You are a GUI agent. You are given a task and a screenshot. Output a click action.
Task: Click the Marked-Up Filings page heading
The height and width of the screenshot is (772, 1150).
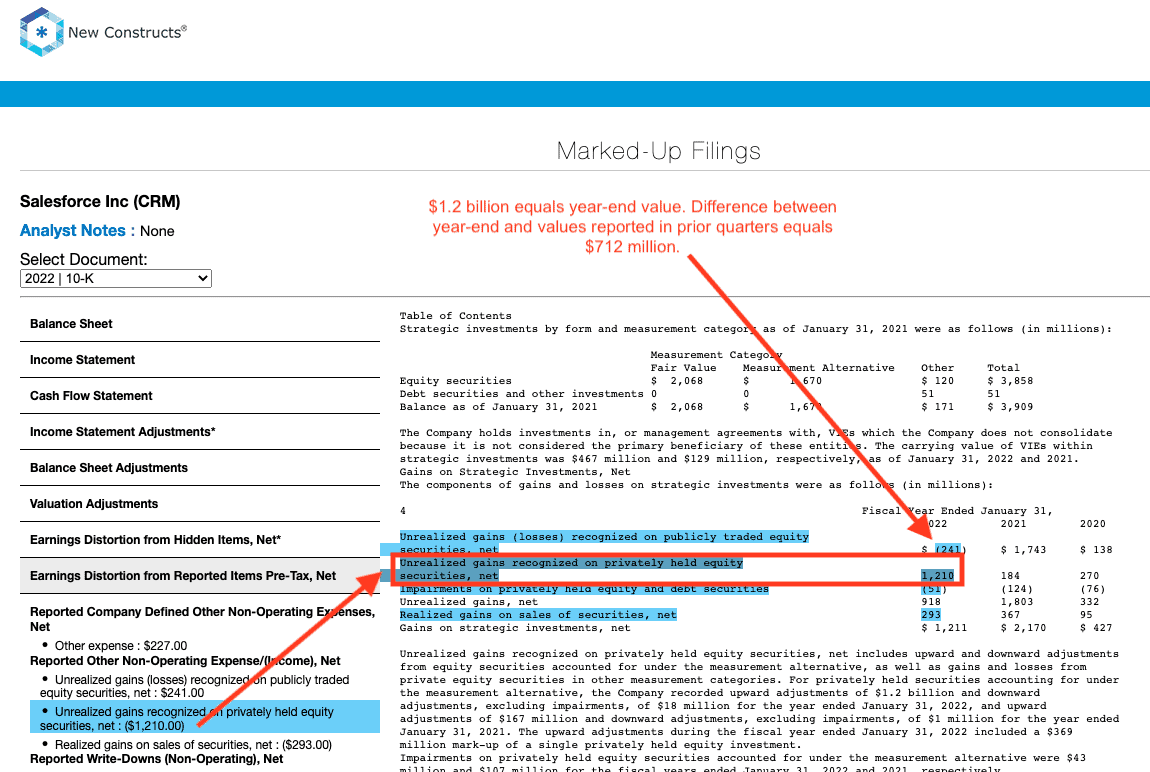(658, 151)
